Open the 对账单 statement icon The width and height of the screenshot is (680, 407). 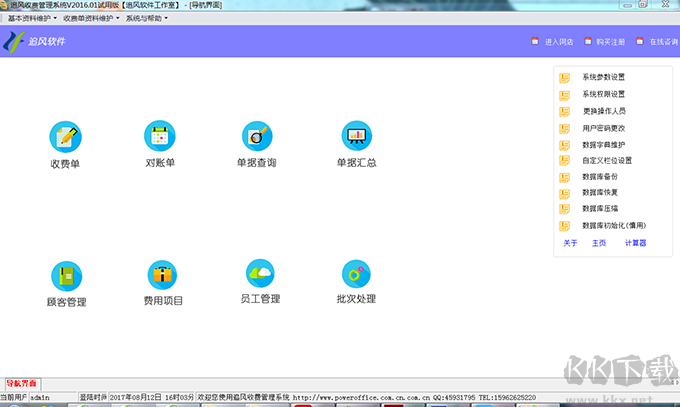[160, 135]
